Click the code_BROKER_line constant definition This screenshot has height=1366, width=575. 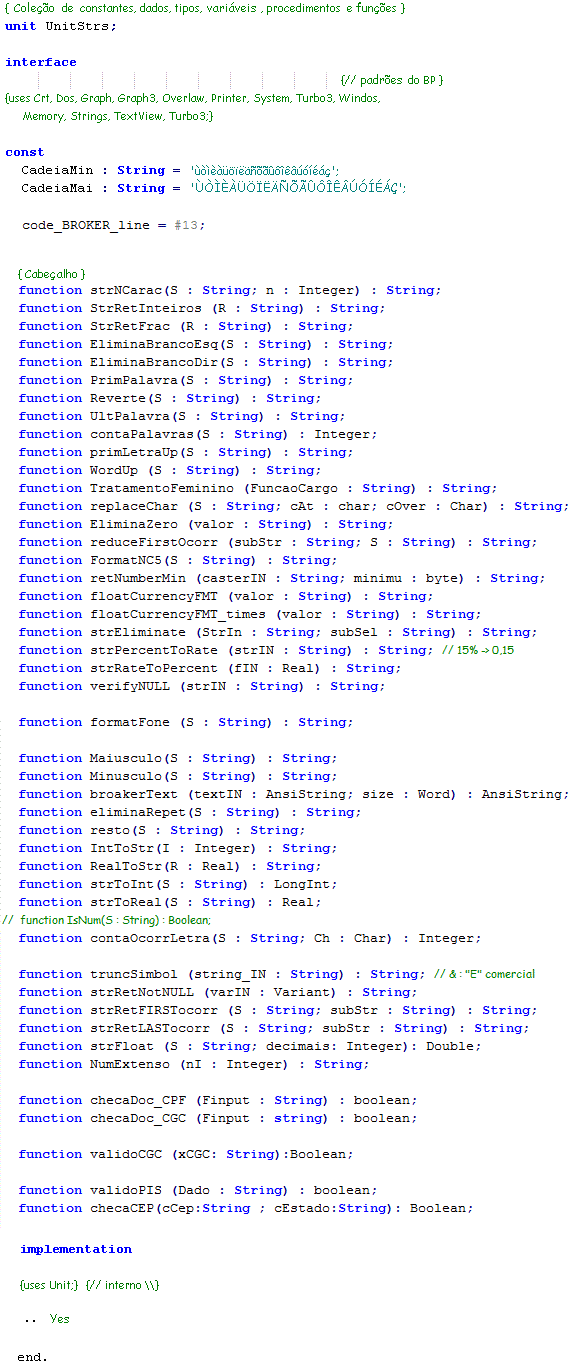pyautogui.click(x=114, y=226)
